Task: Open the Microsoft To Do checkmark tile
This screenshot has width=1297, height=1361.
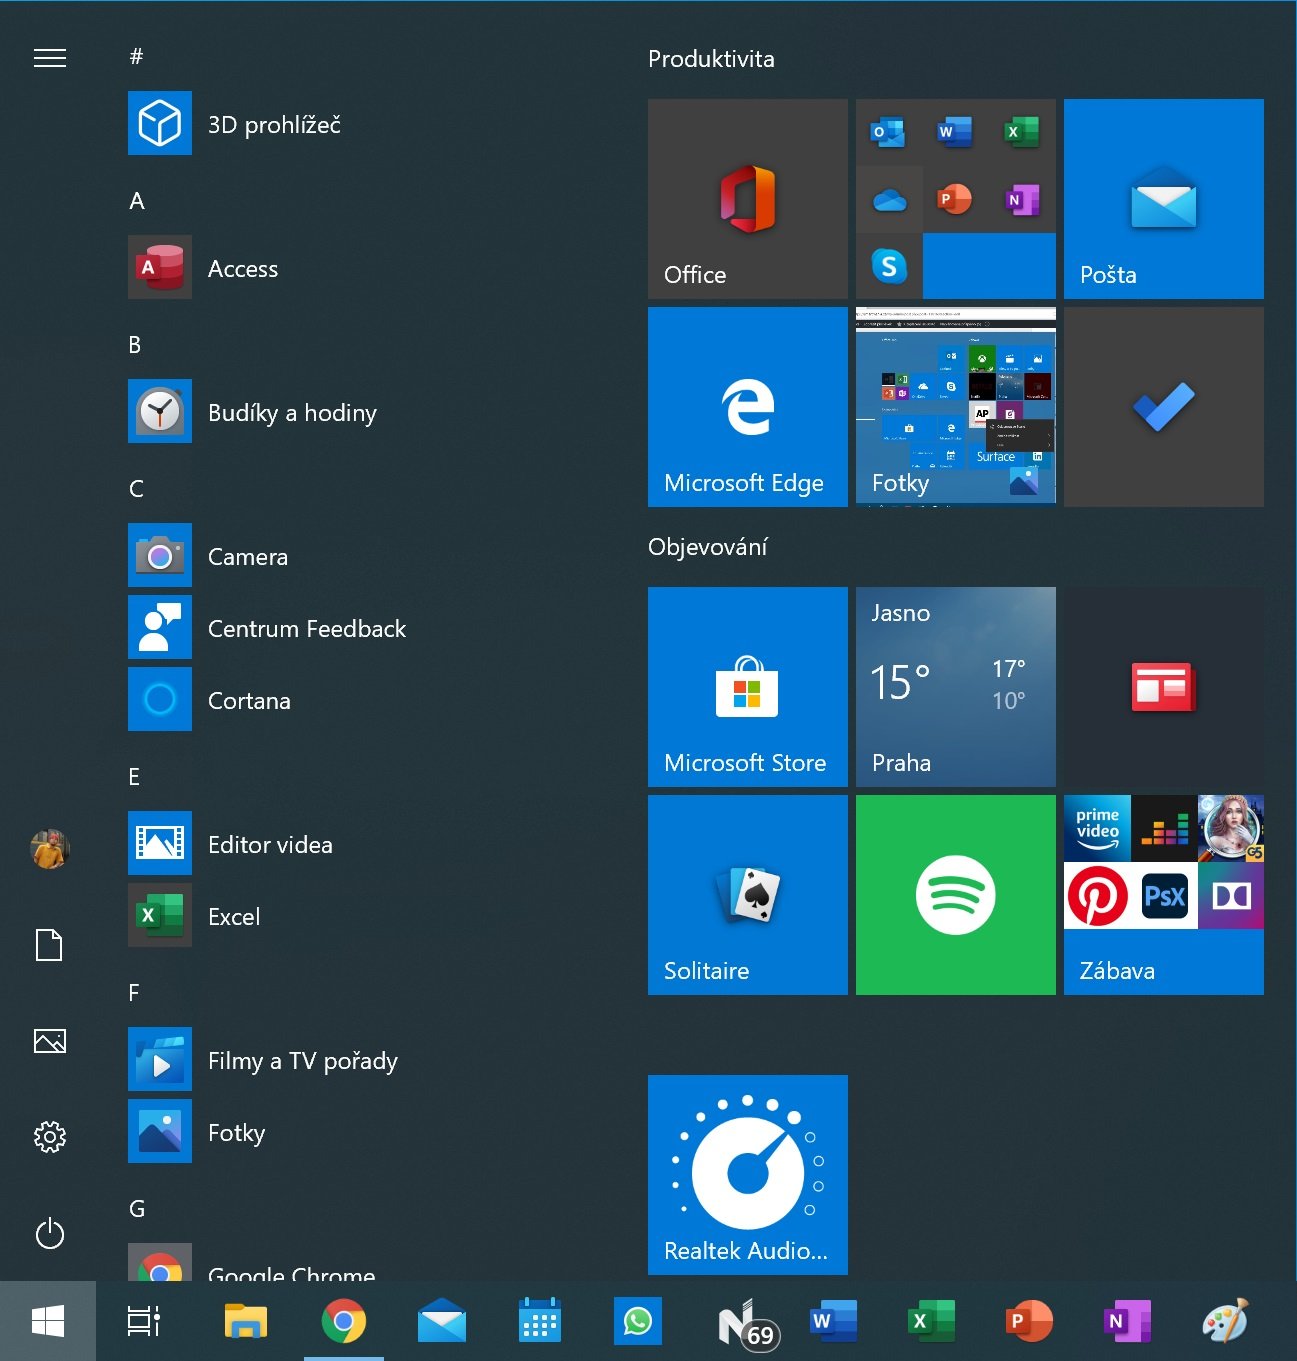Action: click(1163, 407)
